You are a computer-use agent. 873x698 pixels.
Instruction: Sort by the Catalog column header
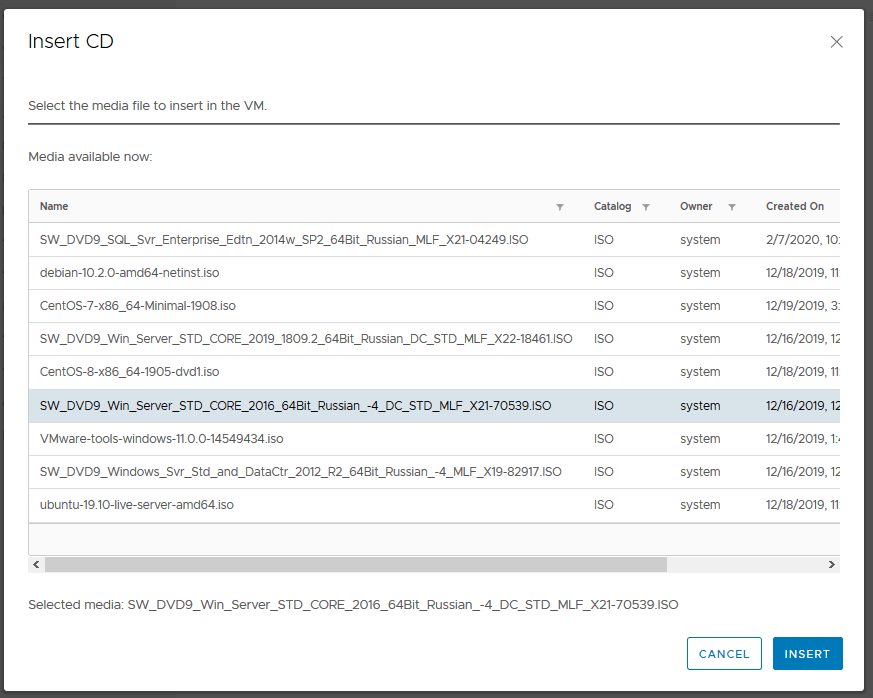(x=612, y=207)
